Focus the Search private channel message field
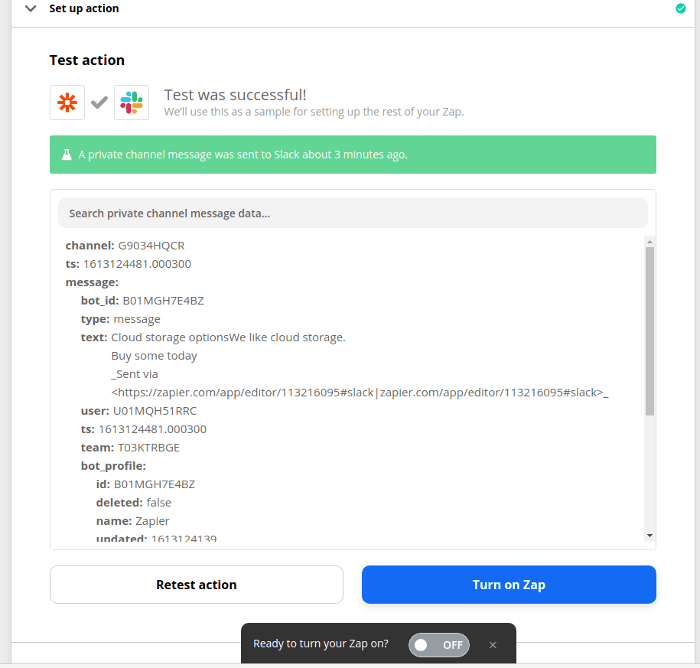 (x=353, y=213)
